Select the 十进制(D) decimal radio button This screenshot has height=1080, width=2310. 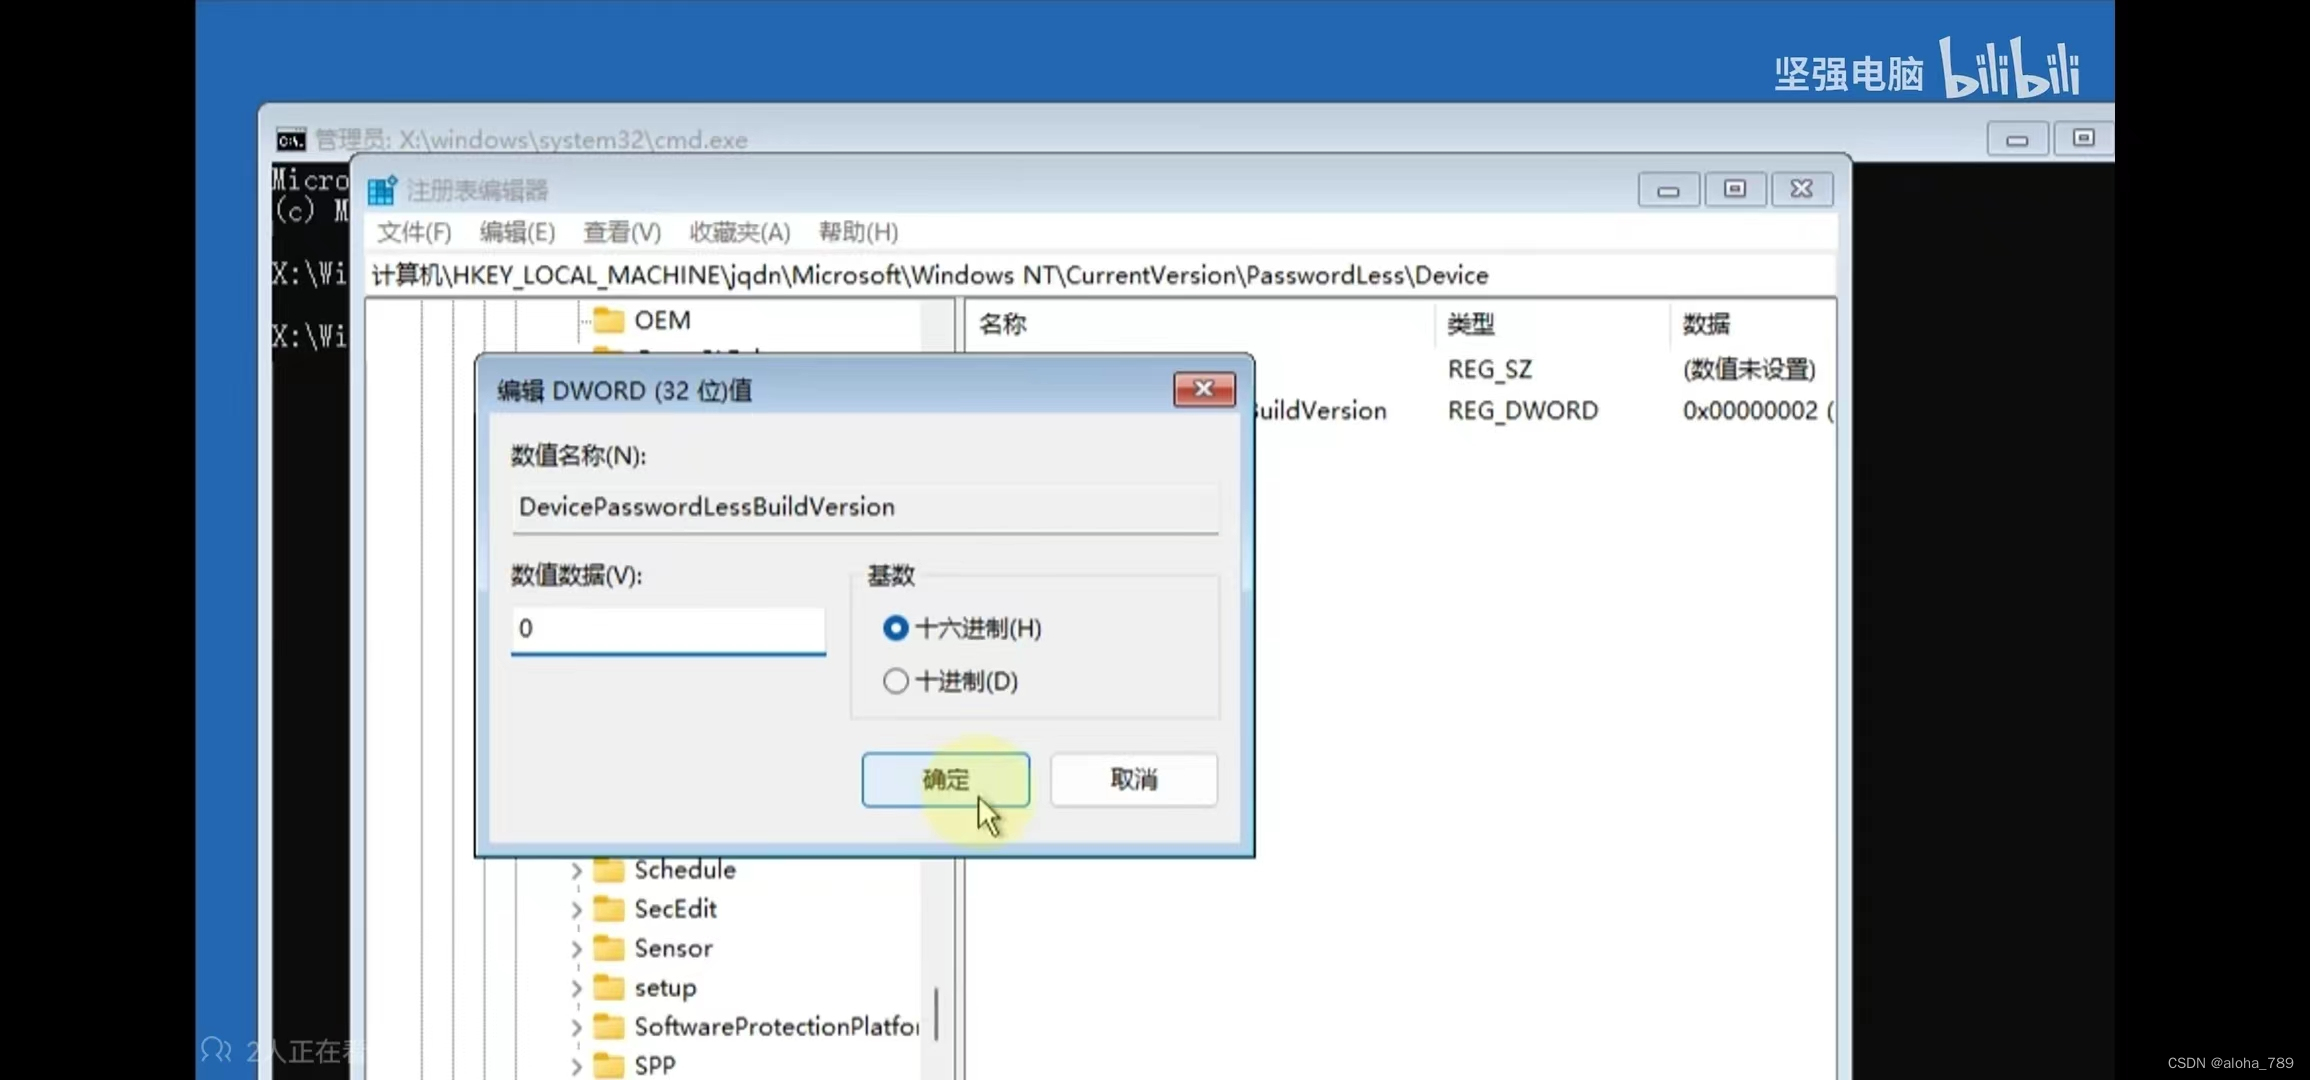pos(895,681)
